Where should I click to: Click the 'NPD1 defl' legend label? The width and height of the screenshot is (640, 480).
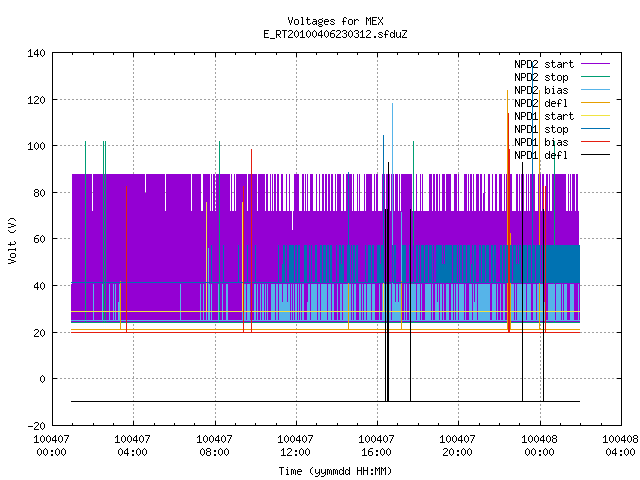coord(541,156)
